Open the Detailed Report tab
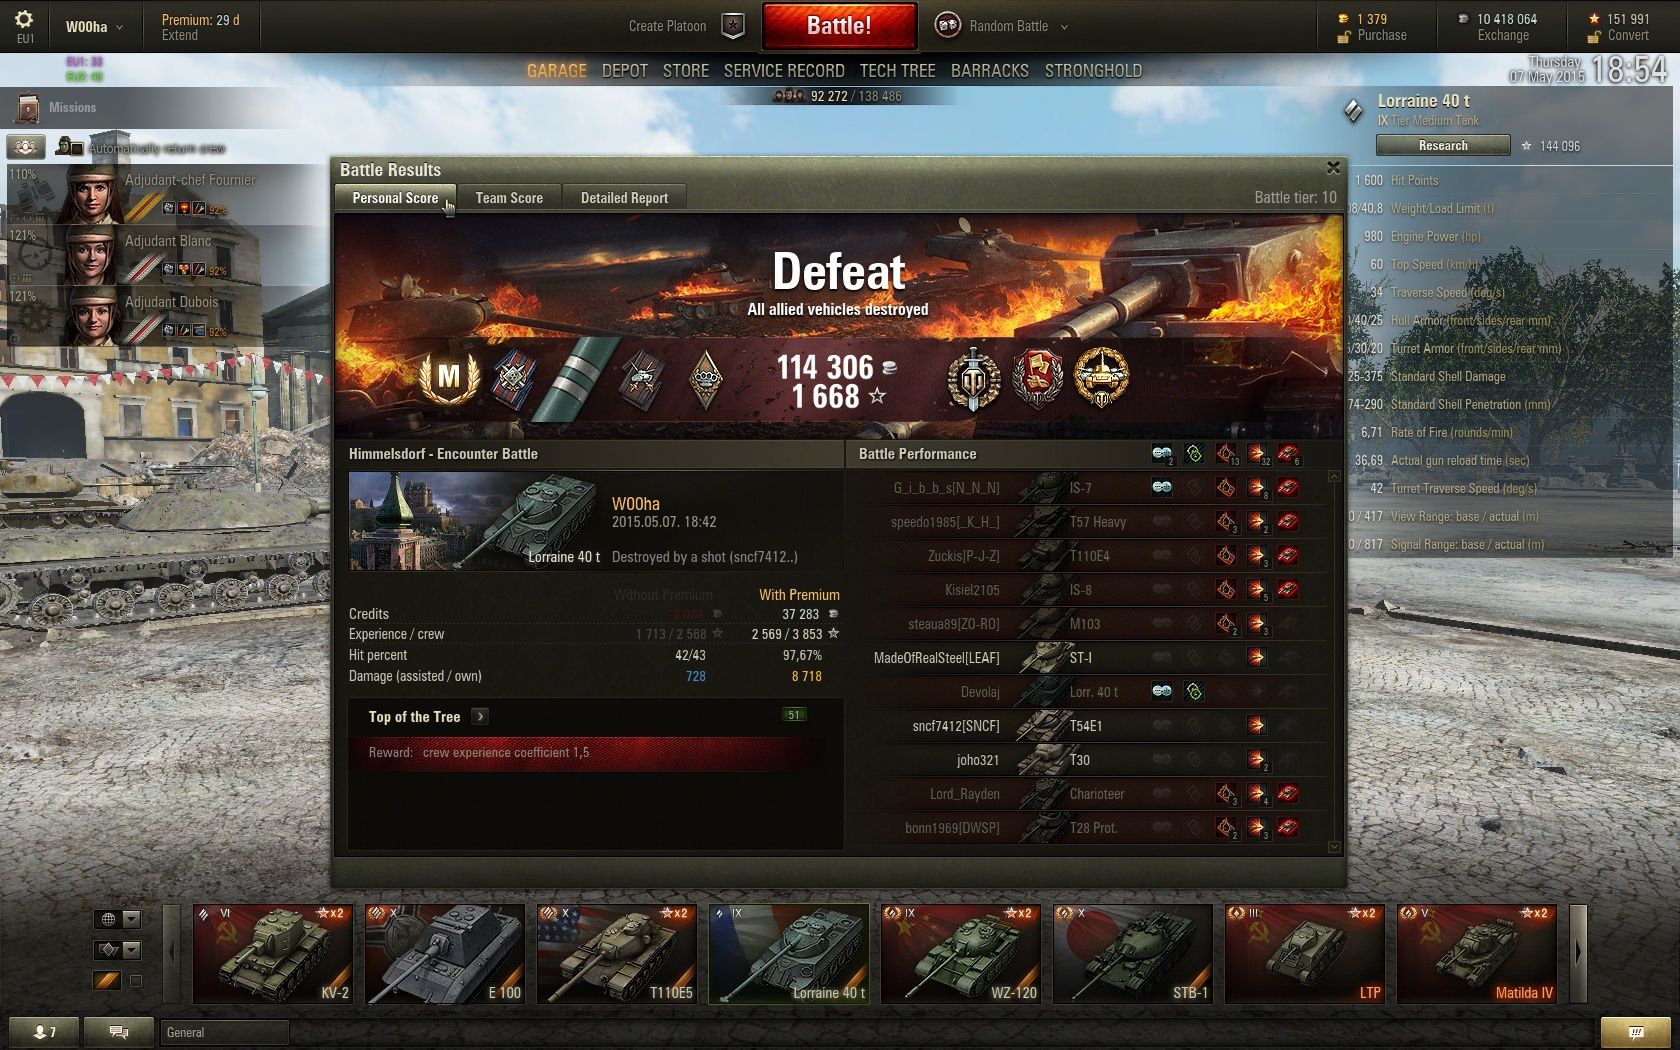Viewport: 1680px width, 1050px height. [624, 198]
